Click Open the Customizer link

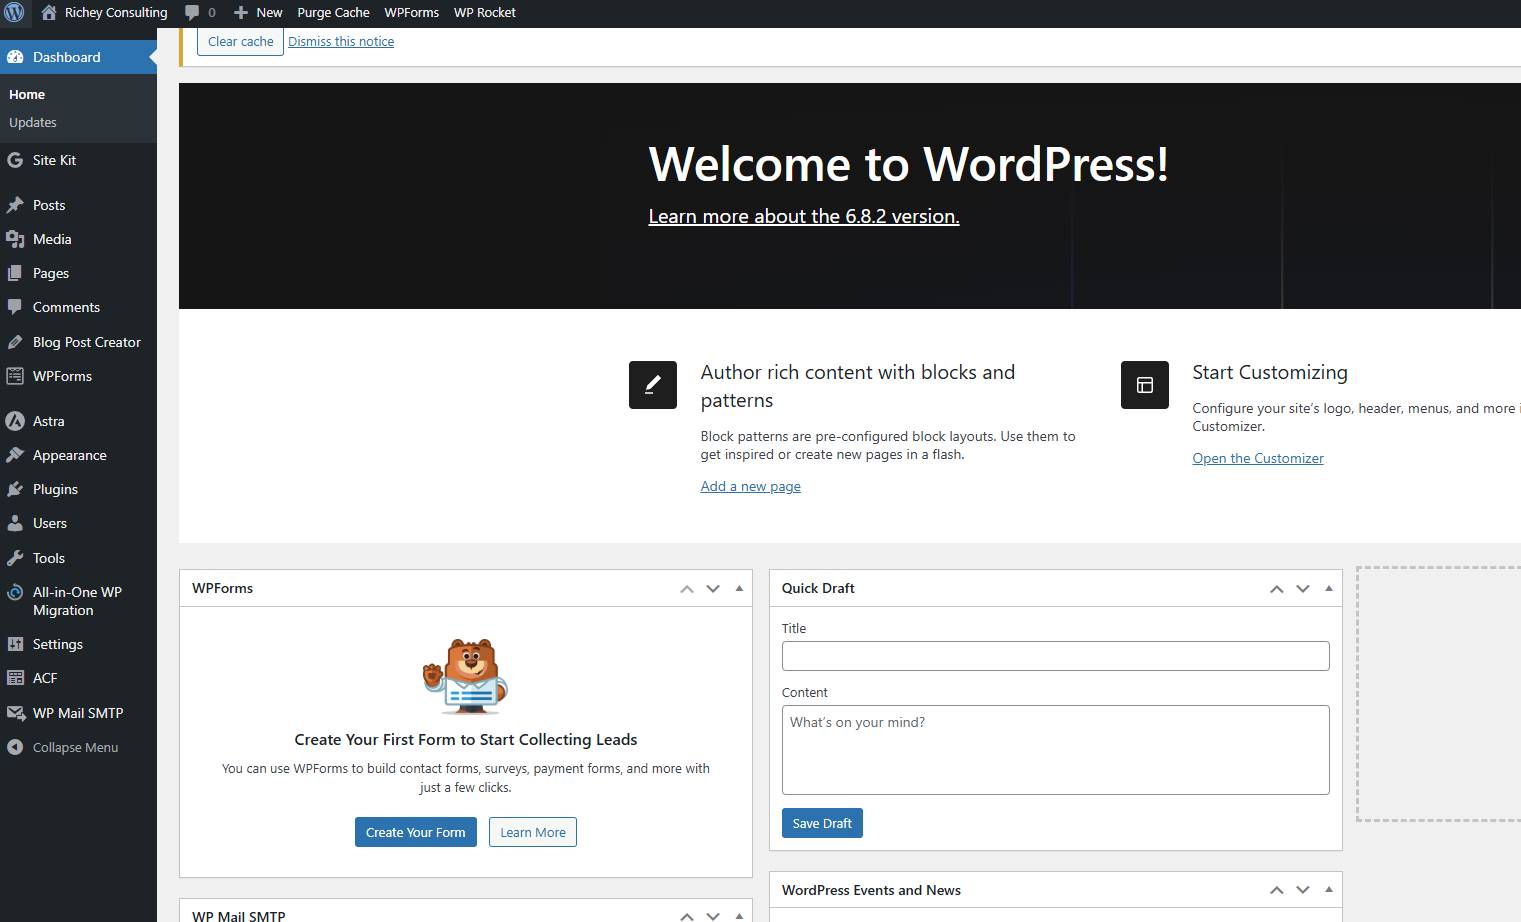point(1258,458)
